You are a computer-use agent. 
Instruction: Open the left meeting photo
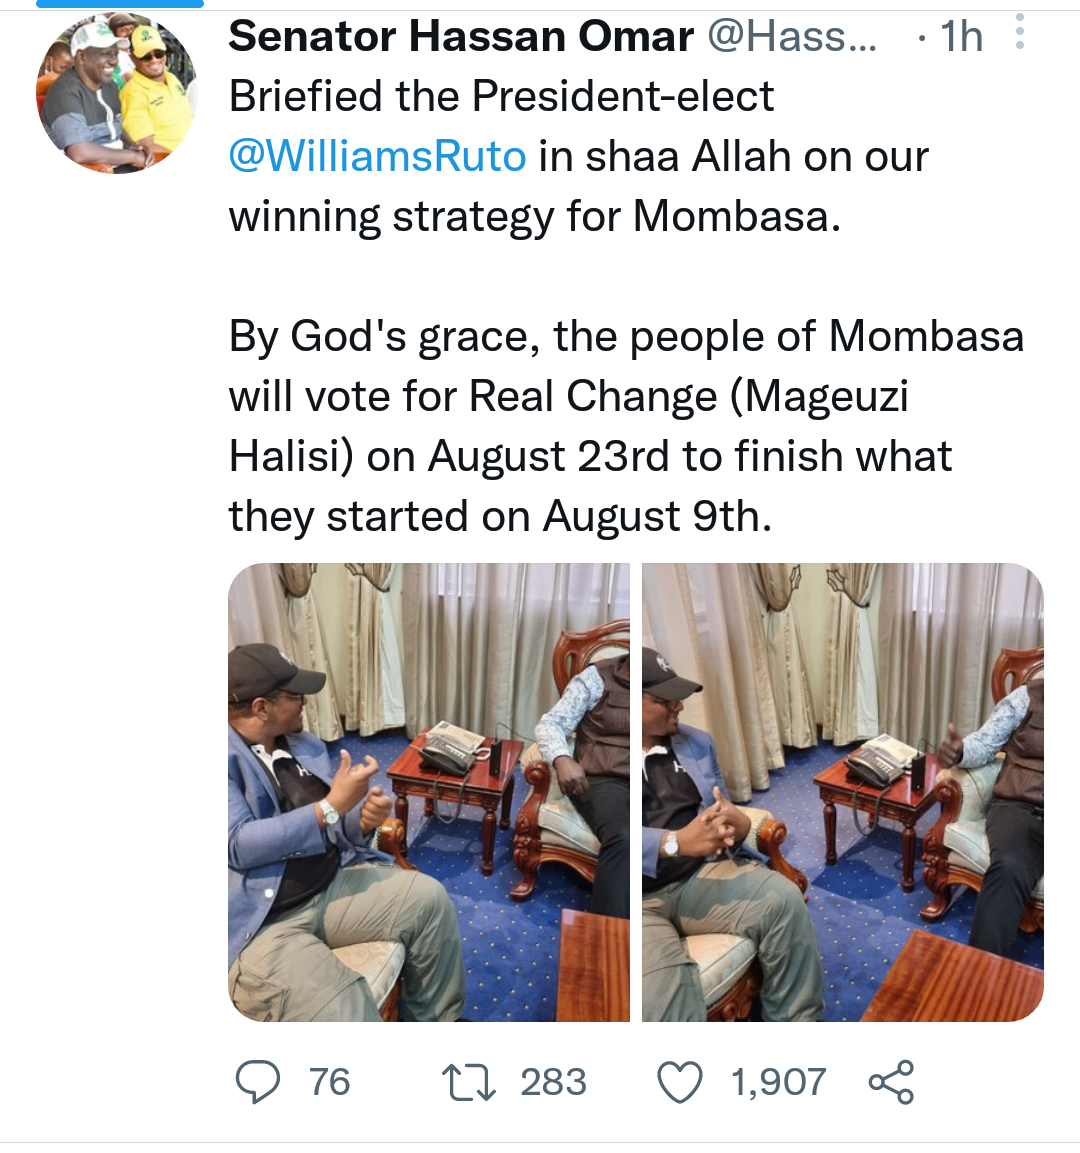[429, 791]
